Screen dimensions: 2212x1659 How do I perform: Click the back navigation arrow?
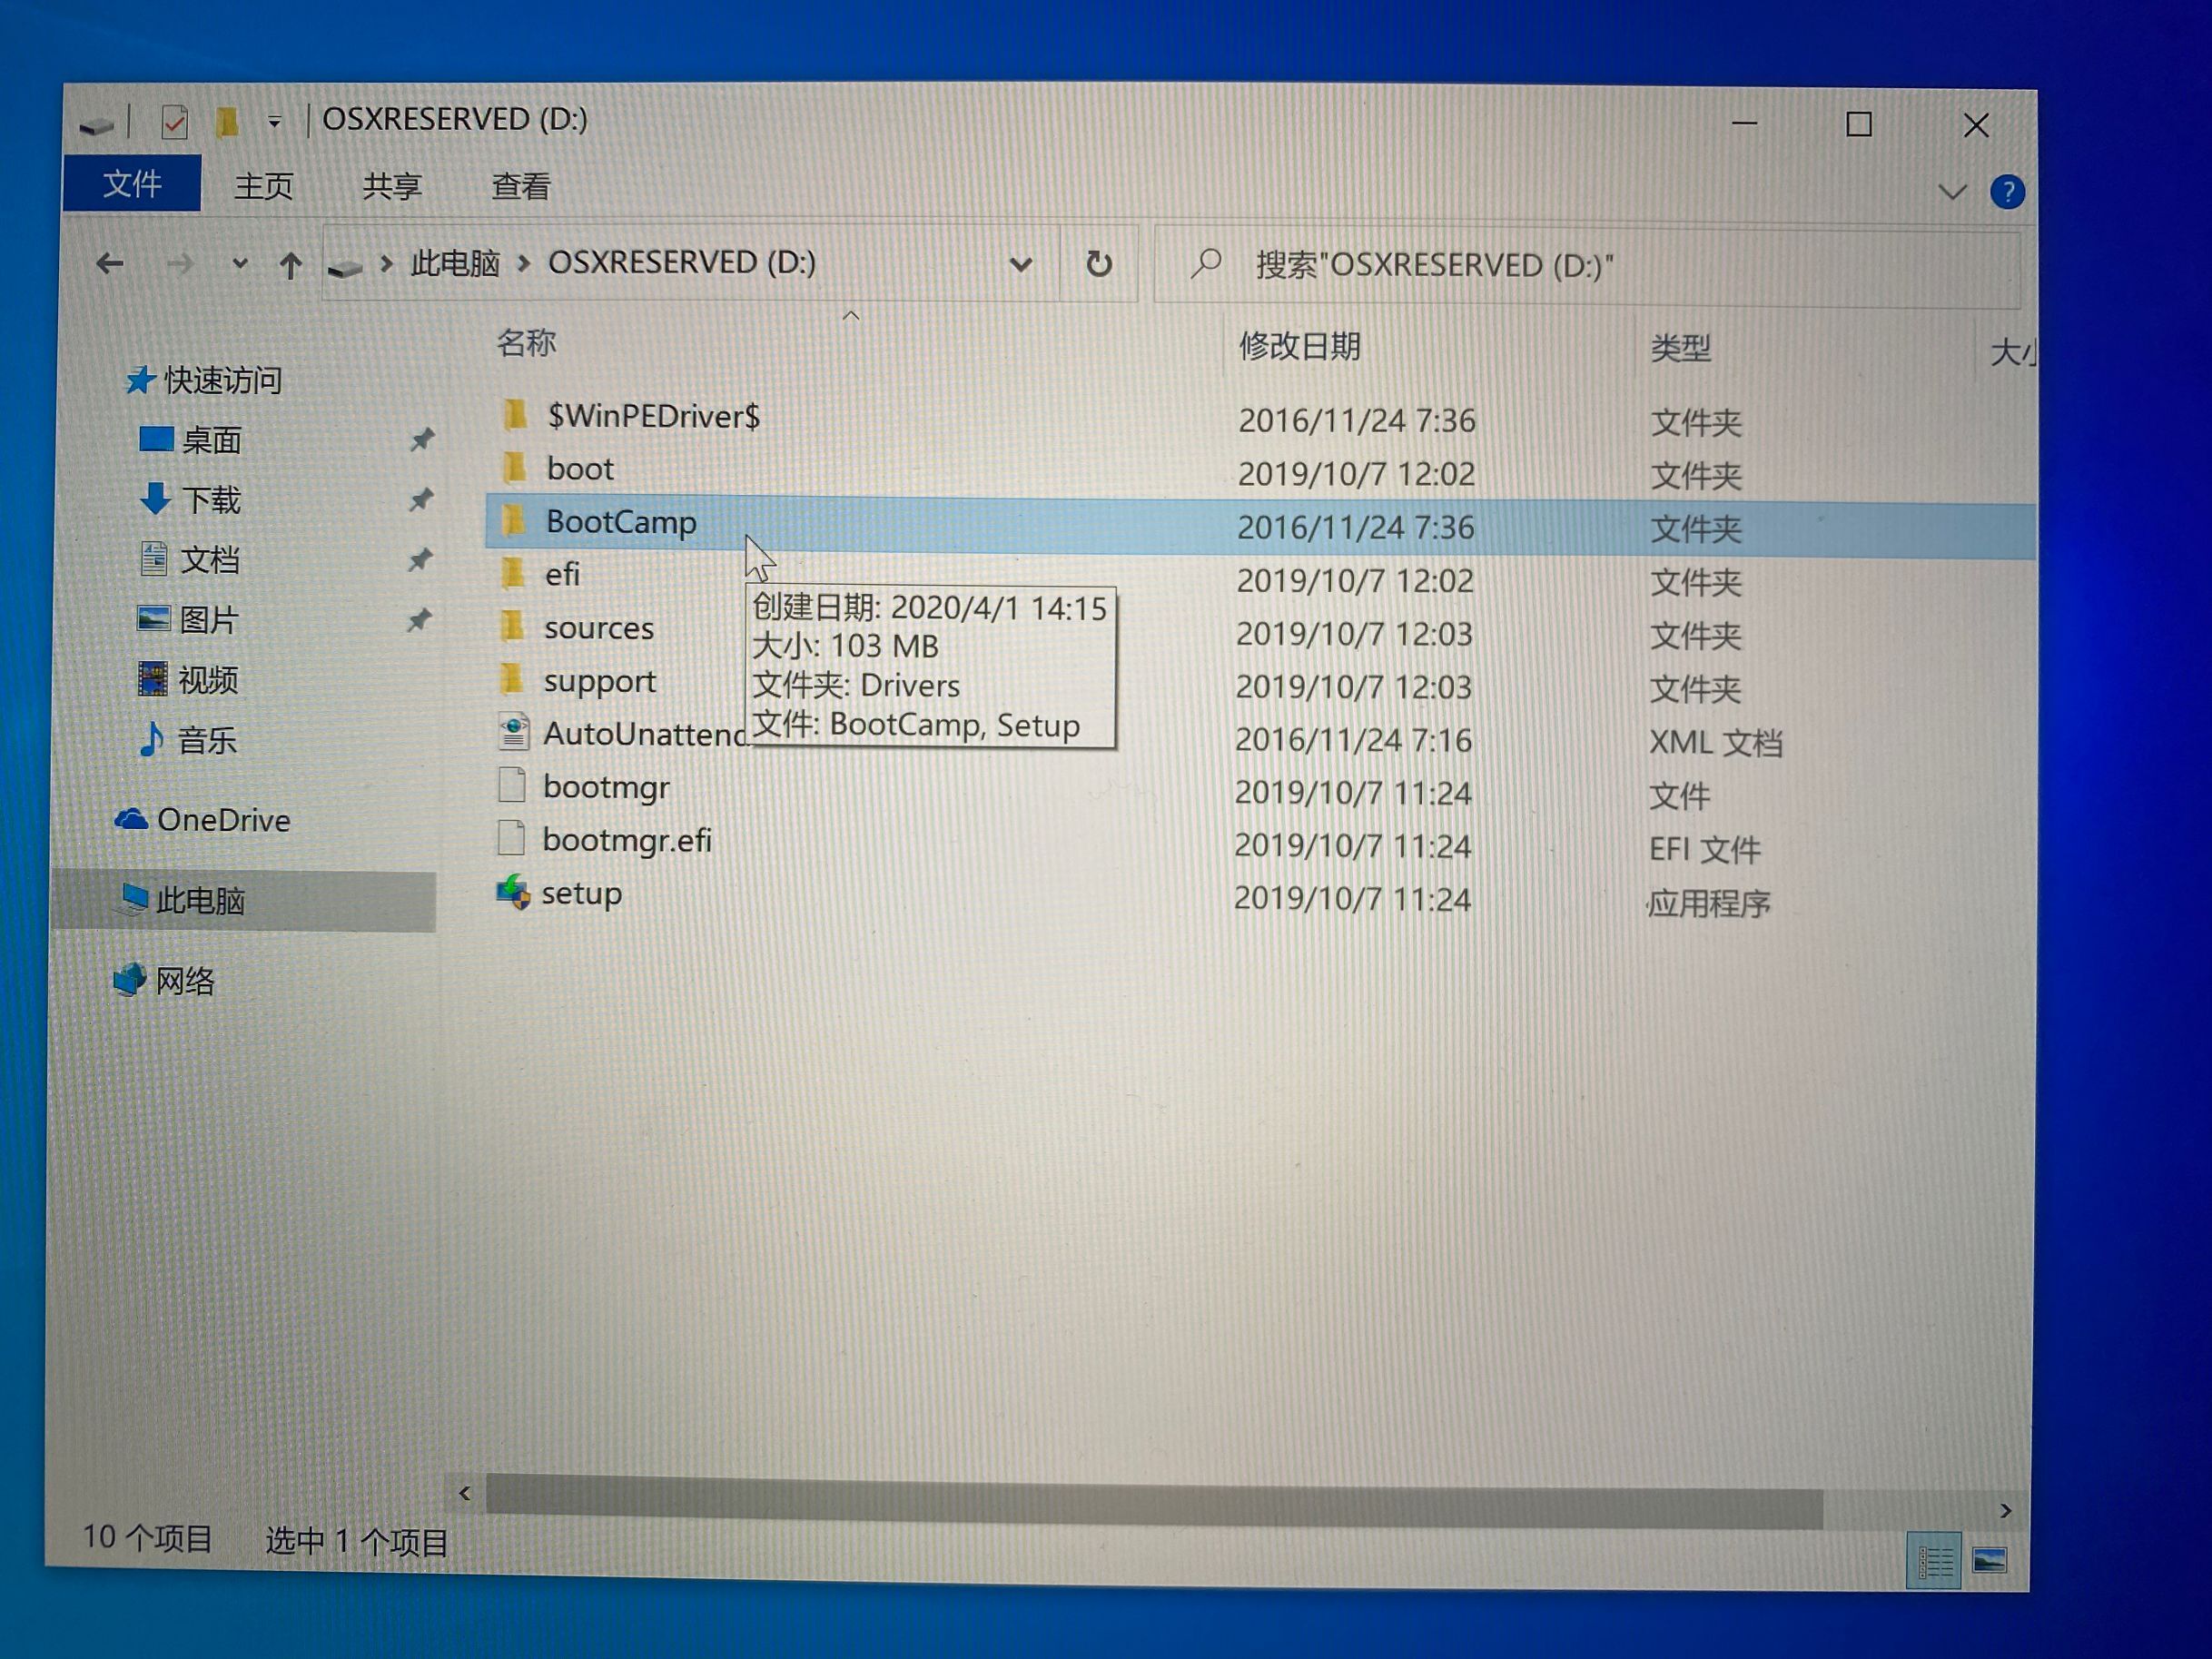coord(110,263)
